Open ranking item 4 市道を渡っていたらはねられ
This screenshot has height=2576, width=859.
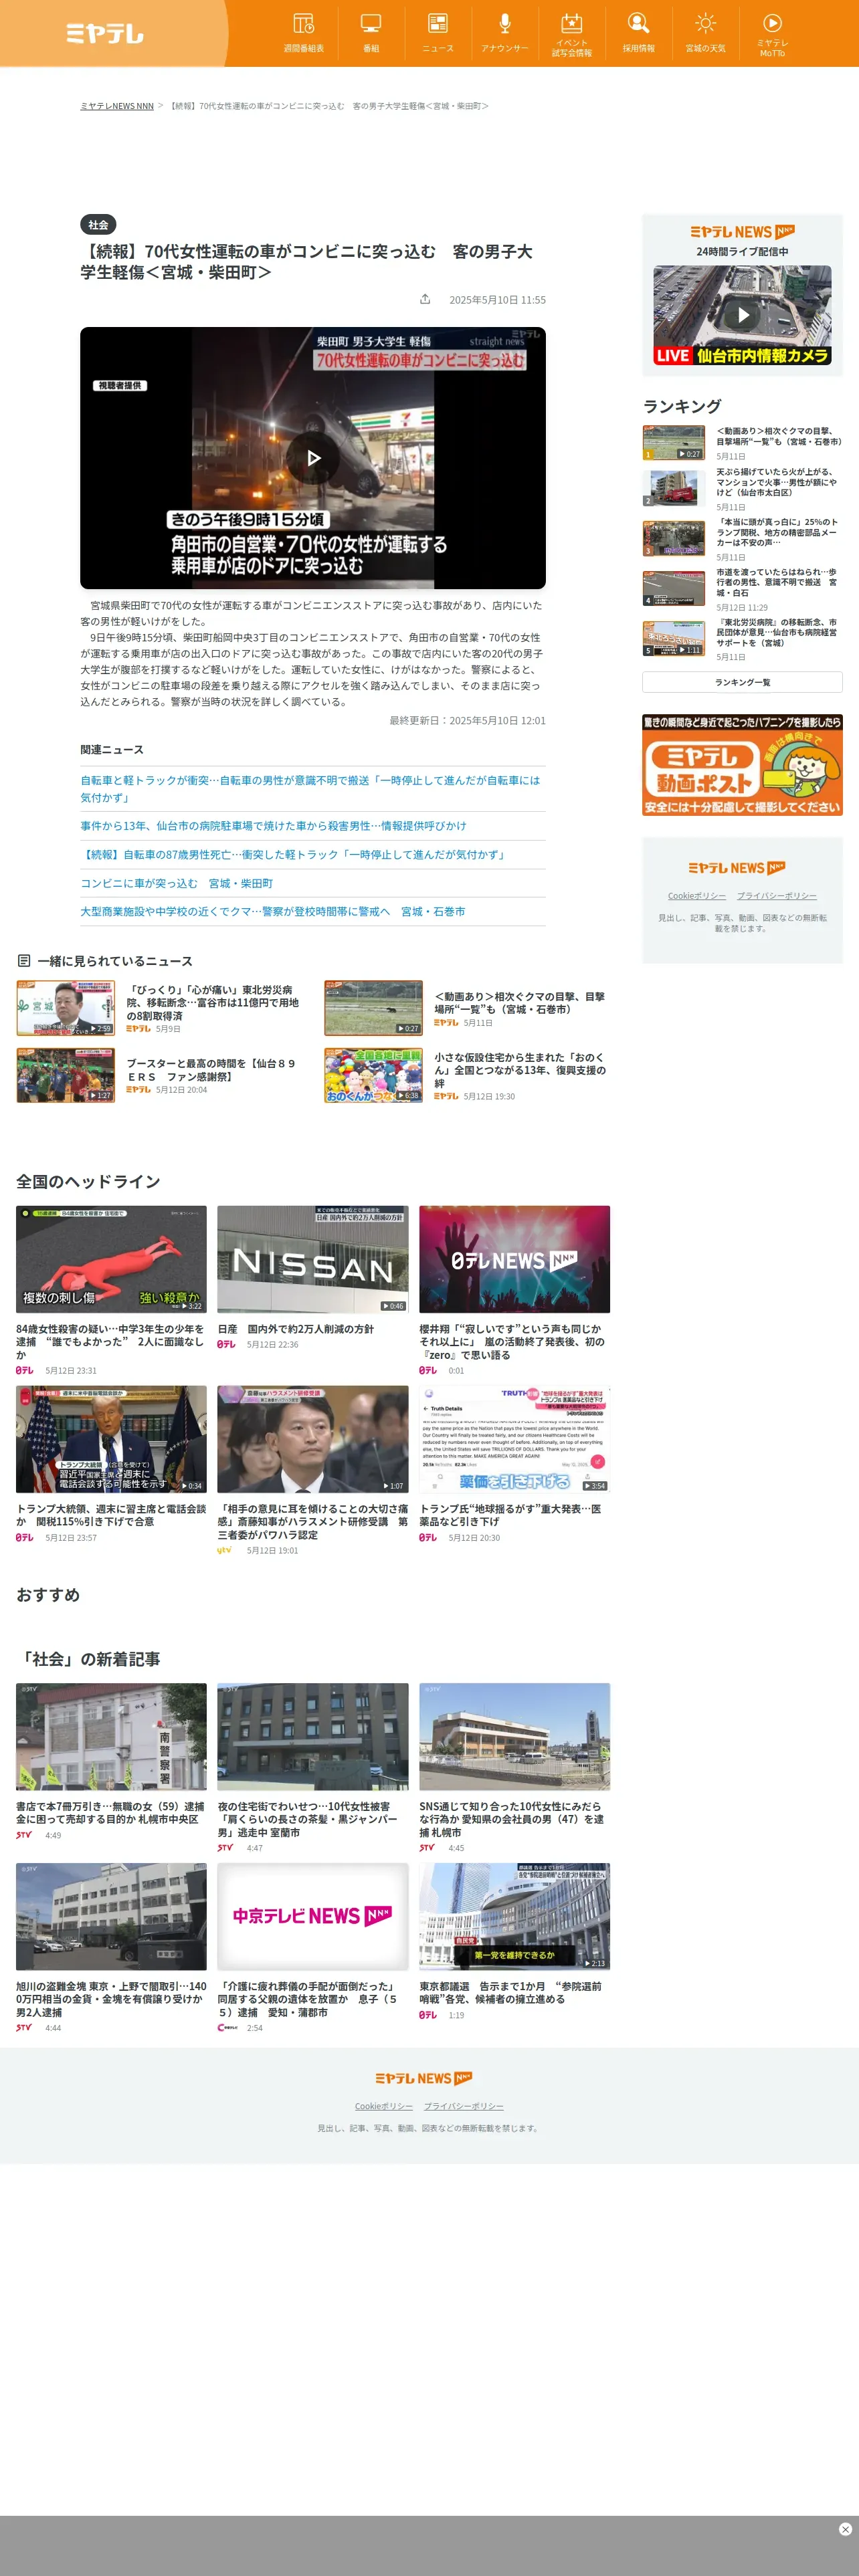click(x=777, y=583)
